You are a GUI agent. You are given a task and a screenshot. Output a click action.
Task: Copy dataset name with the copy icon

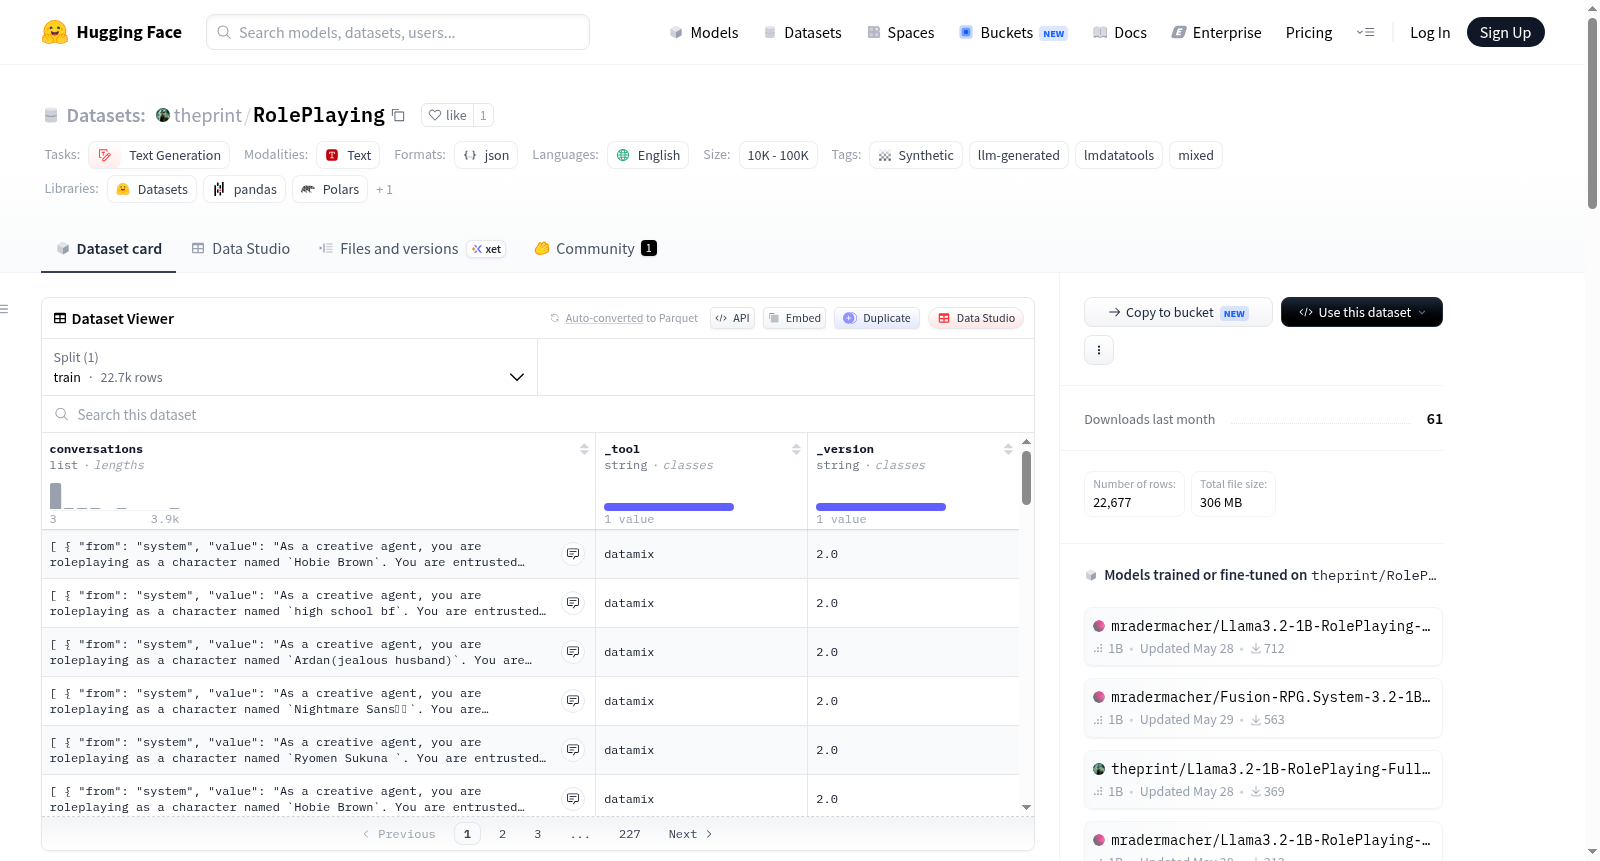tap(398, 115)
